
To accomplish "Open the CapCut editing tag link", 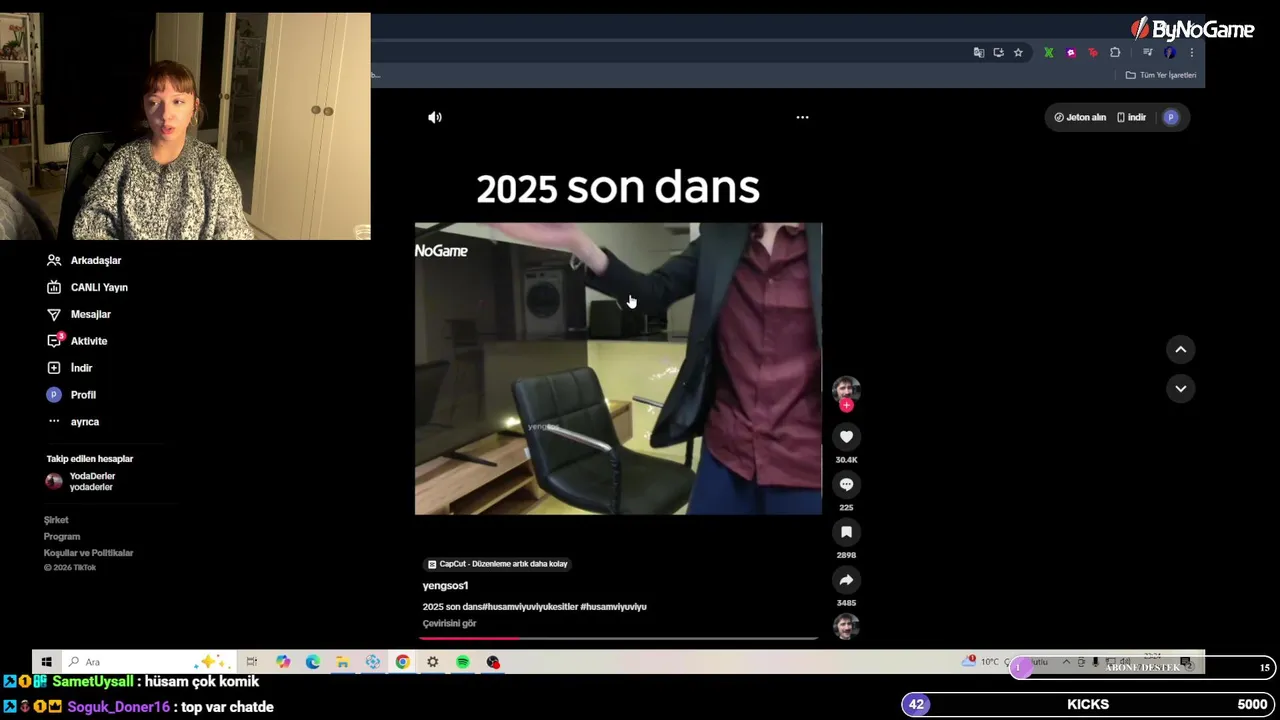I will coord(497,564).
